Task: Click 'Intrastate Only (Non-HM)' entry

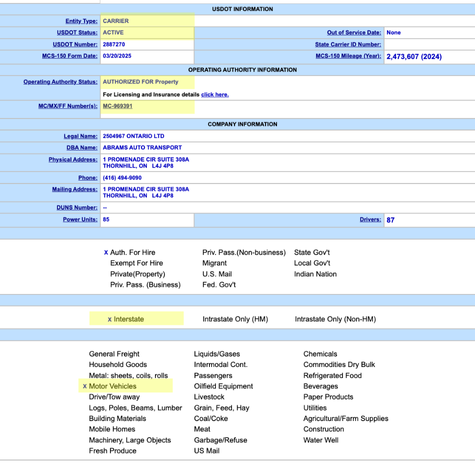Action: click(335, 319)
